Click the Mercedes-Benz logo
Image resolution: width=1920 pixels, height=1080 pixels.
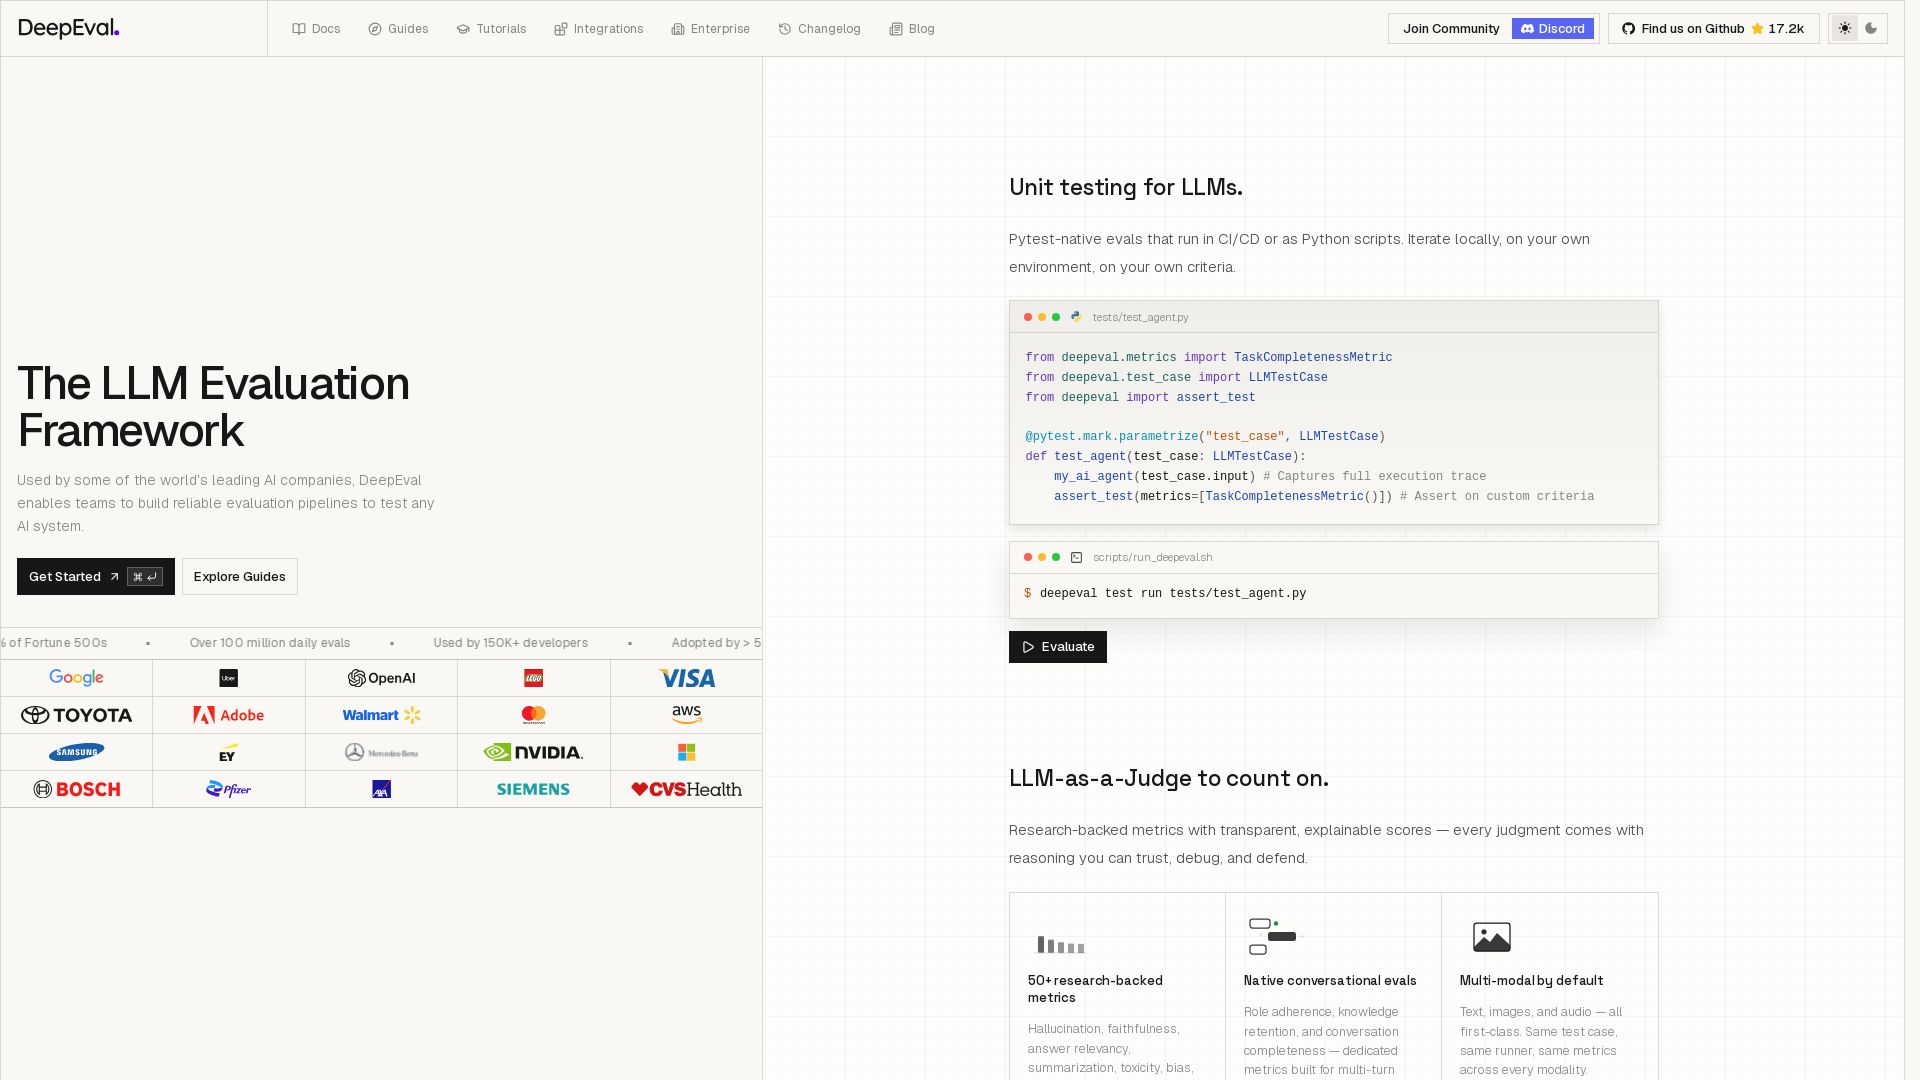[x=381, y=752]
